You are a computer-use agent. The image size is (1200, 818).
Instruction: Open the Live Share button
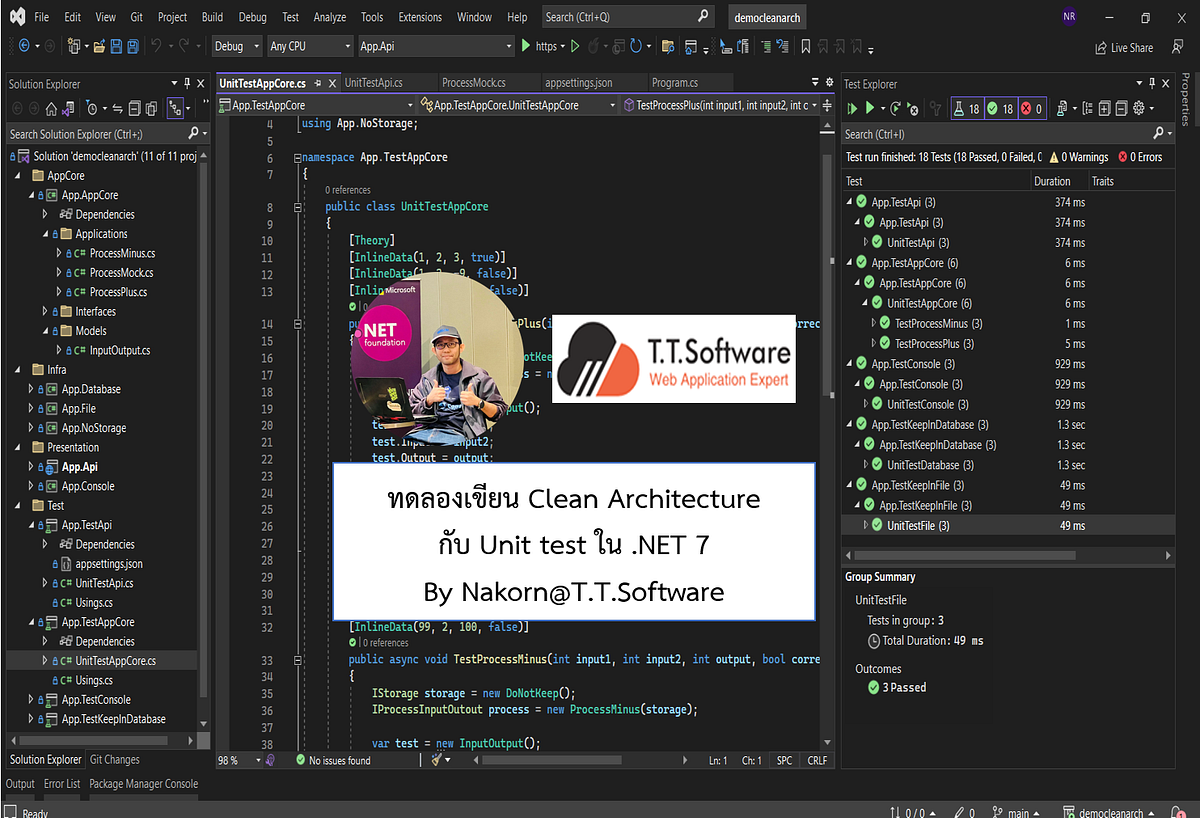point(1122,47)
